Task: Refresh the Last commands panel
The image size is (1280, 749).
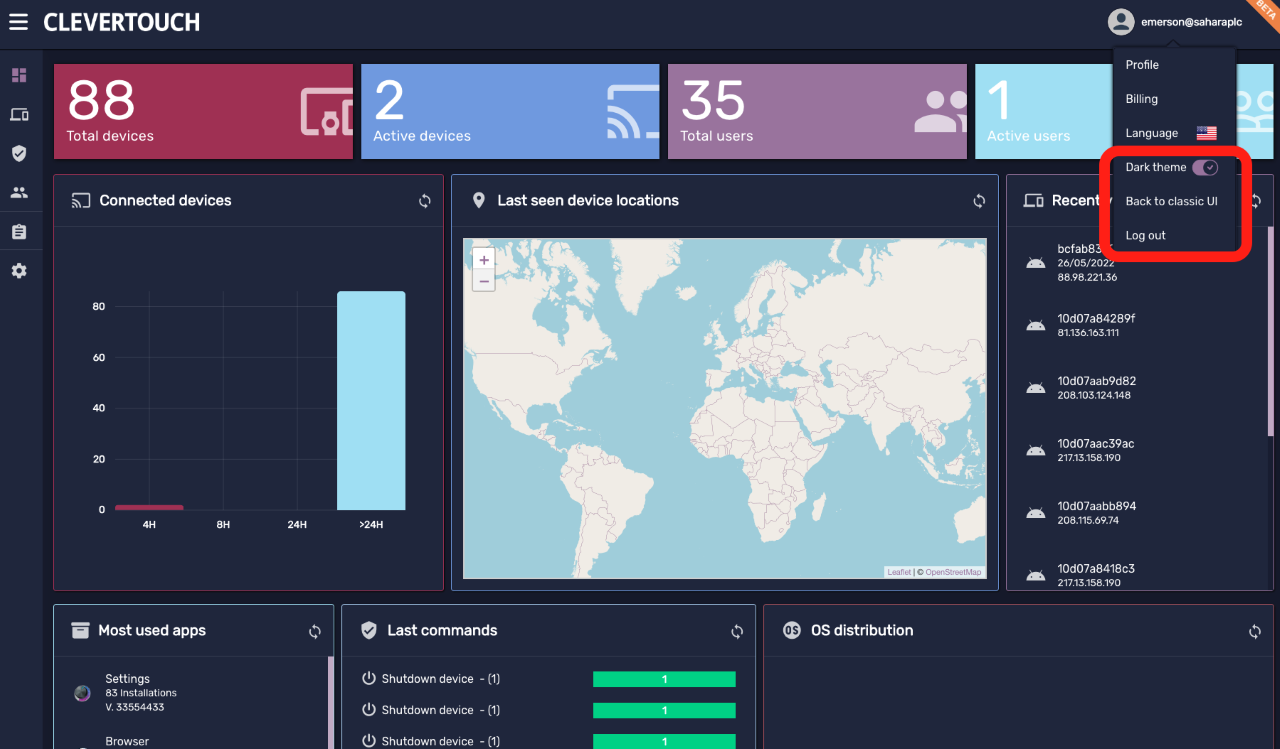Action: [737, 632]
